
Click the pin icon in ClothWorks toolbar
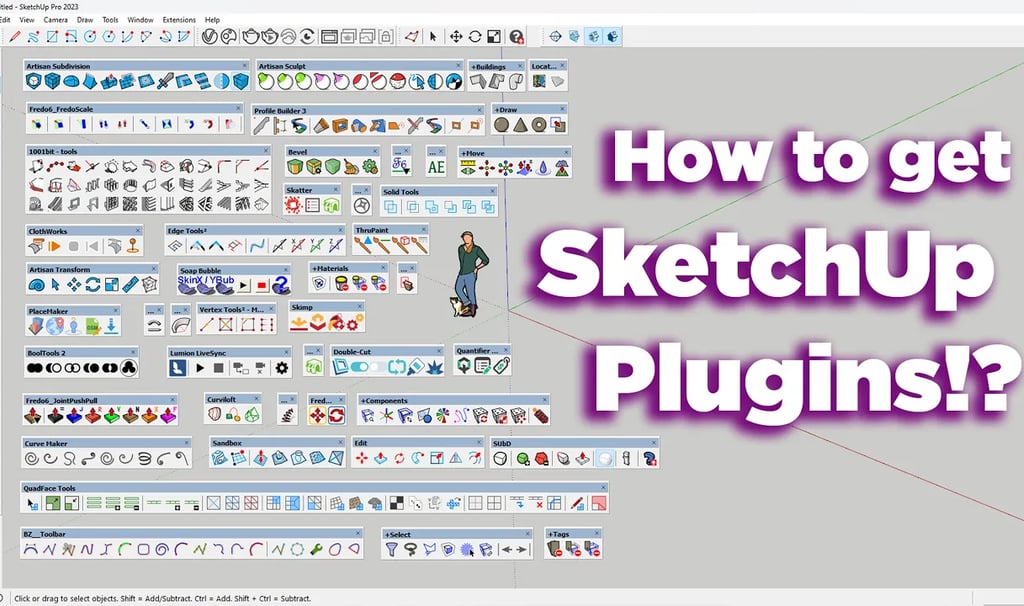[x=133, y=246]
